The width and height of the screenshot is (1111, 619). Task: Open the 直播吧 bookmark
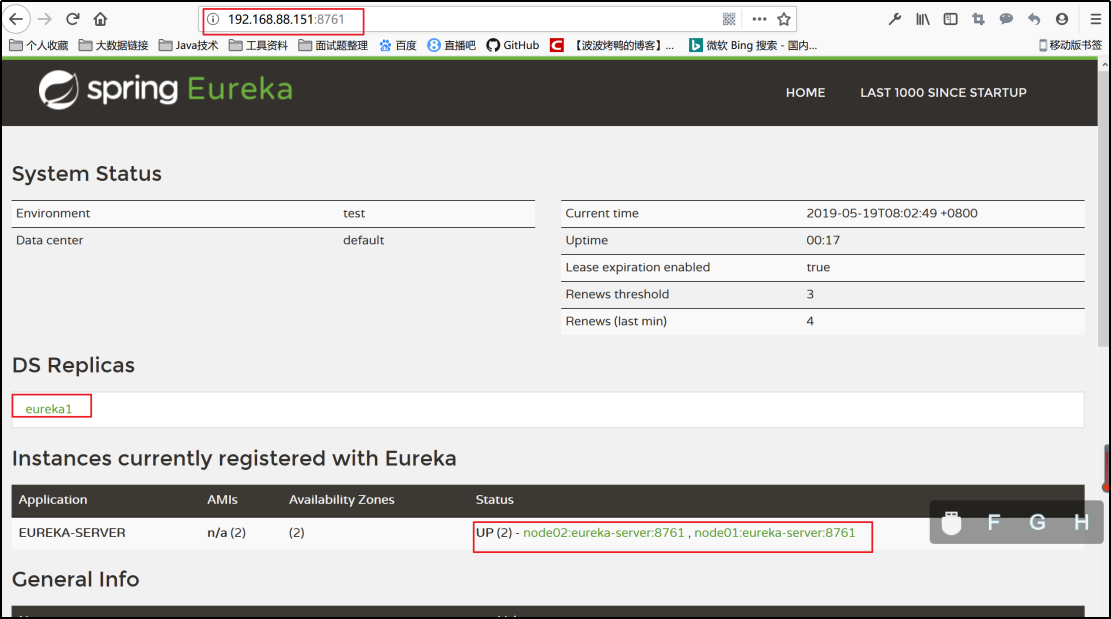pos(451,45)
